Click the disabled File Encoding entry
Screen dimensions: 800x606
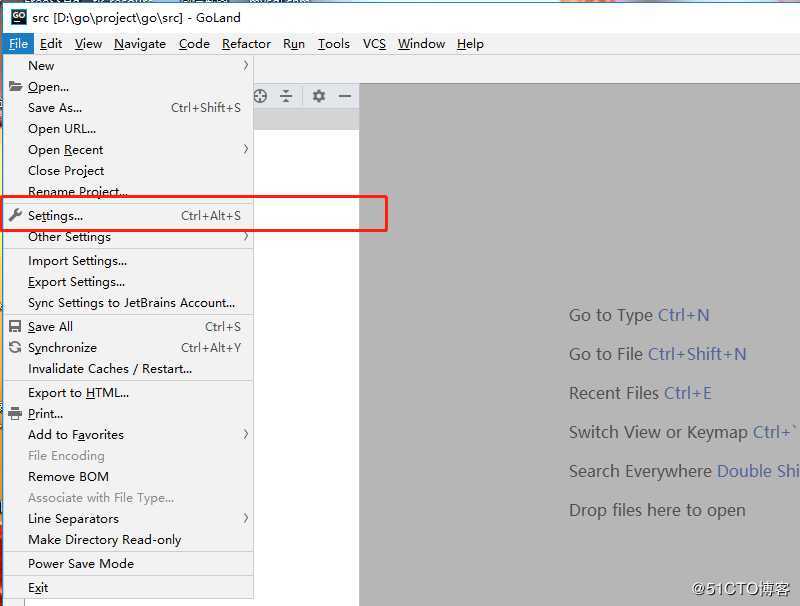tap(128, 455)
